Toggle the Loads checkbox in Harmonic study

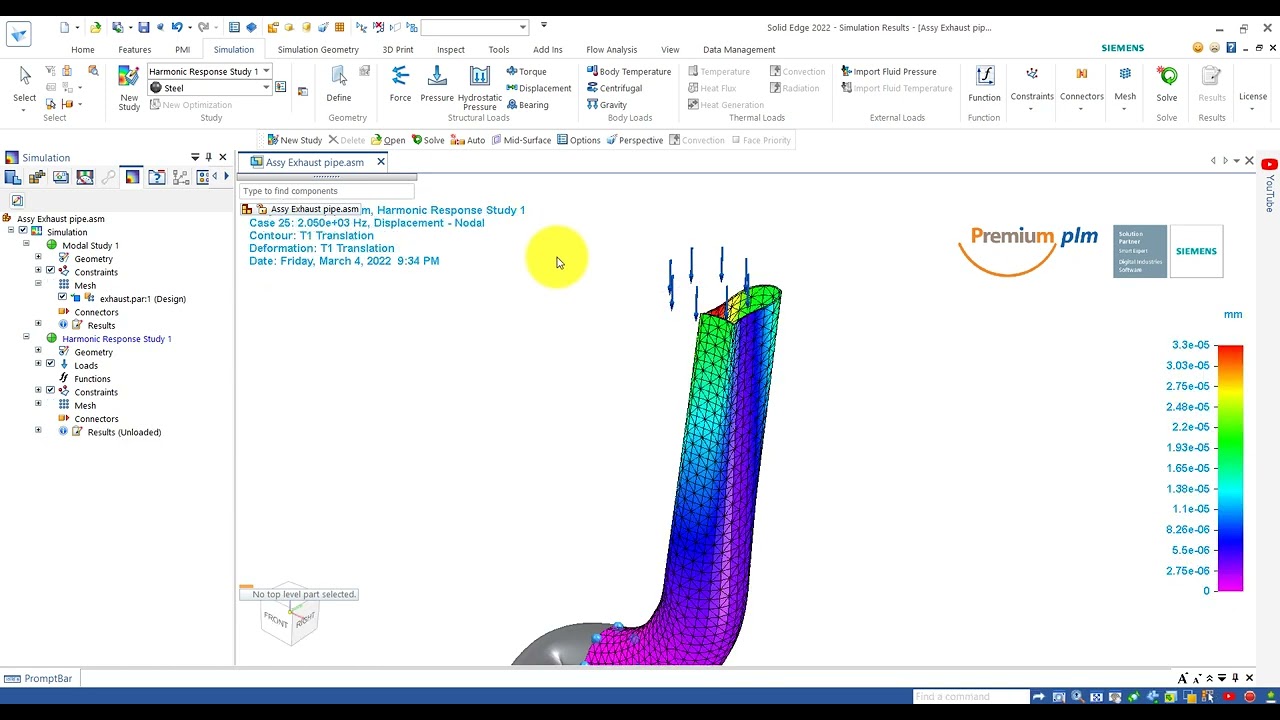[50, 365]
